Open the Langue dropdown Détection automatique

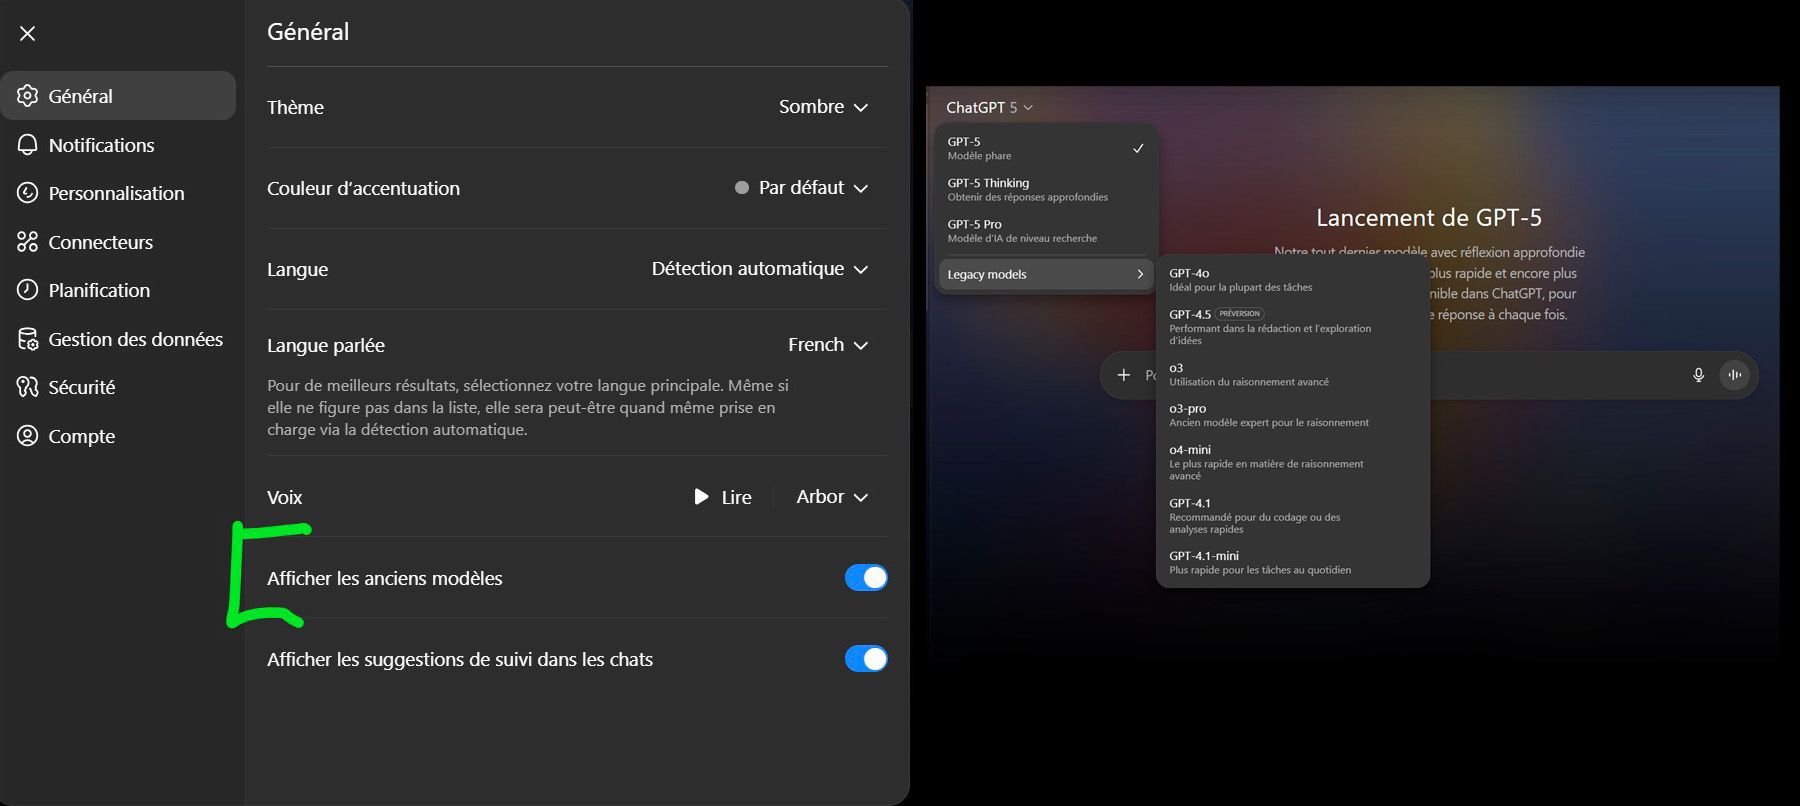coord(760,269)
